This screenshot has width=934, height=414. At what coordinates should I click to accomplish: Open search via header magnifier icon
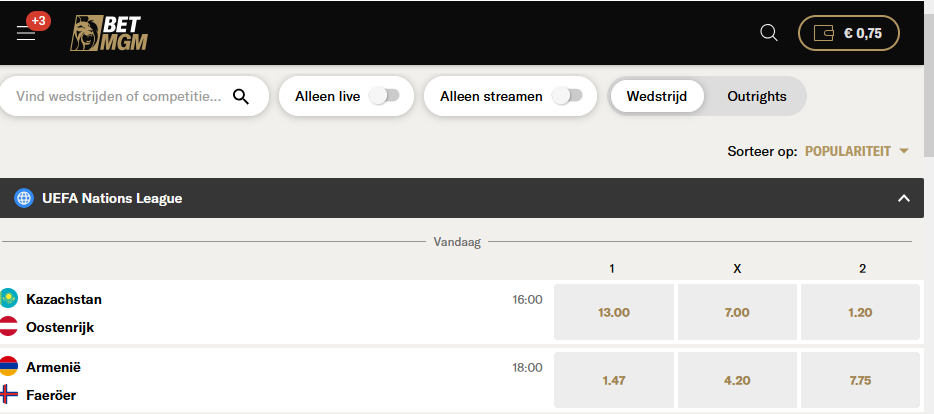(769, 33)
